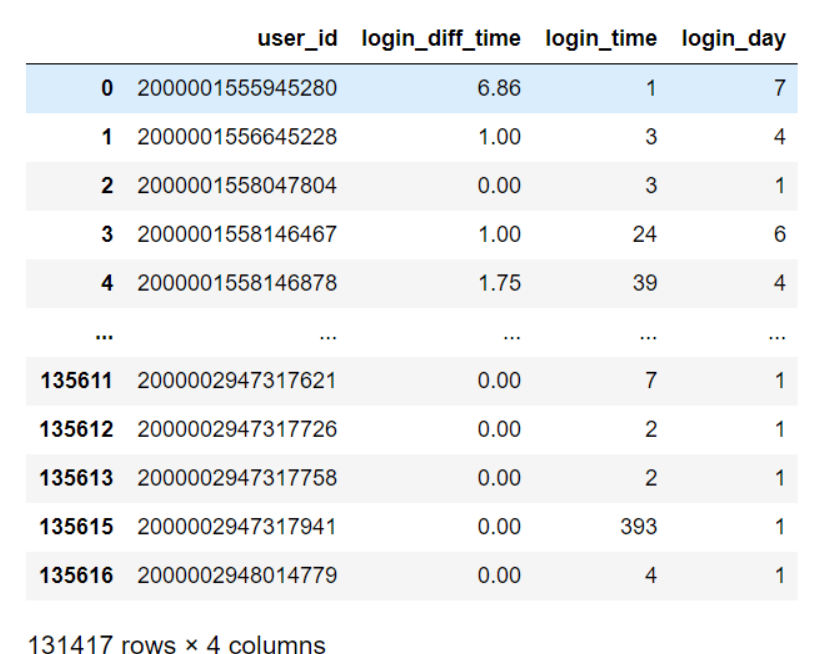Click login_time value 24
Viewport: 824px width, 654px height.
coord(644,234)
